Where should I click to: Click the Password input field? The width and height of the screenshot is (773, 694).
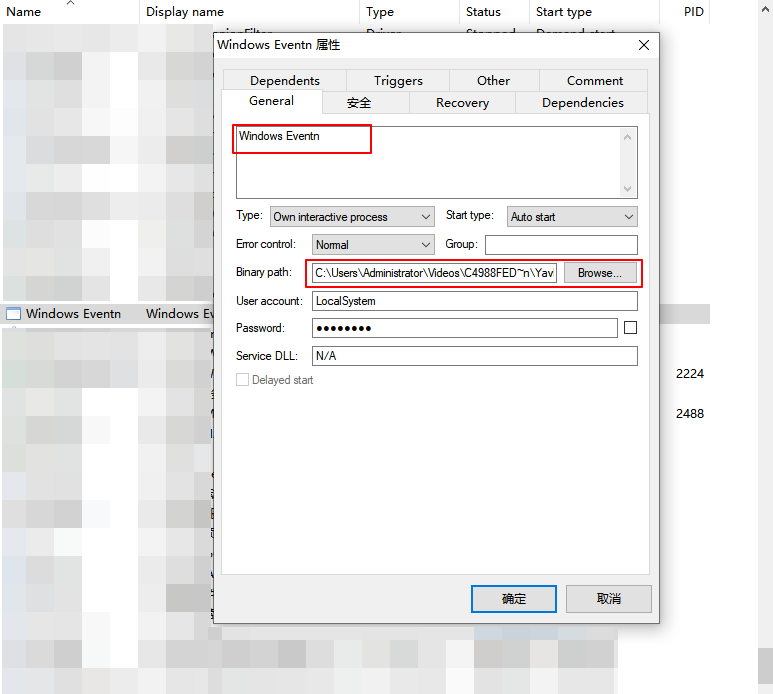464,328
